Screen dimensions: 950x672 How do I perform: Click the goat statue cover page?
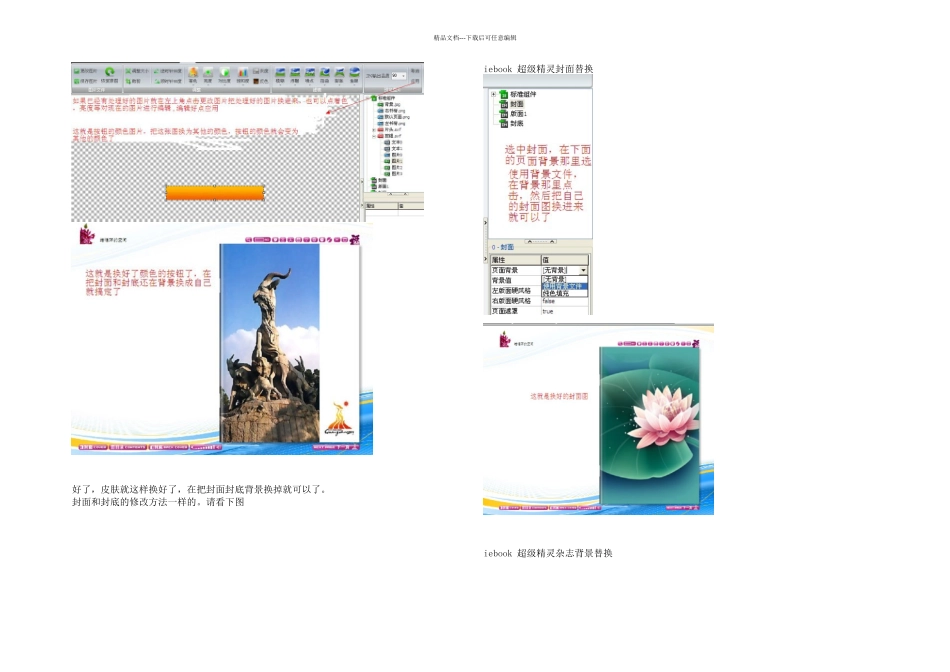[x=290, y=343]
